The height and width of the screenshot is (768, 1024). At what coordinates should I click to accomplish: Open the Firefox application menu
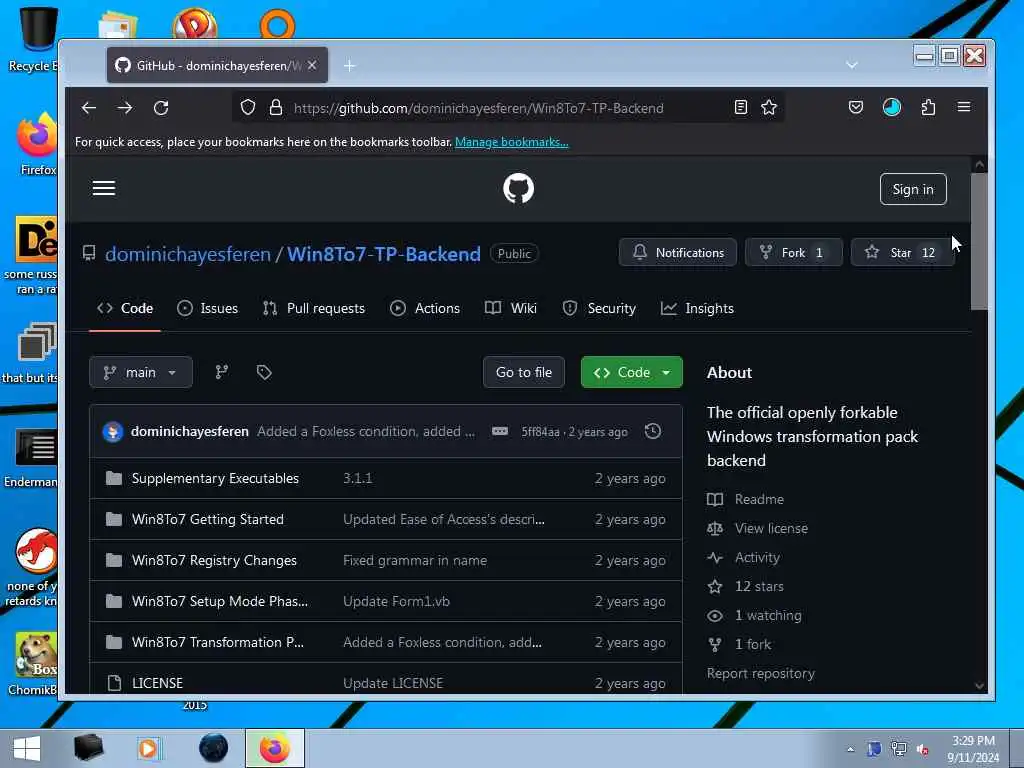(964, 107)
